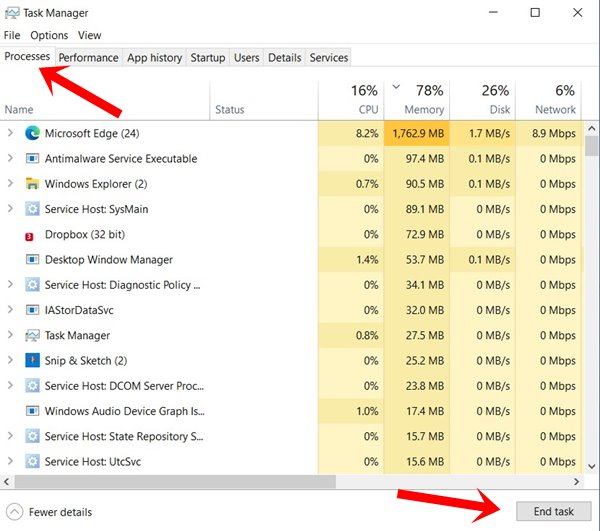Select Windows Audio Device Graph row name
Screen dimensions: 600x531
click(x=125, y=411)
